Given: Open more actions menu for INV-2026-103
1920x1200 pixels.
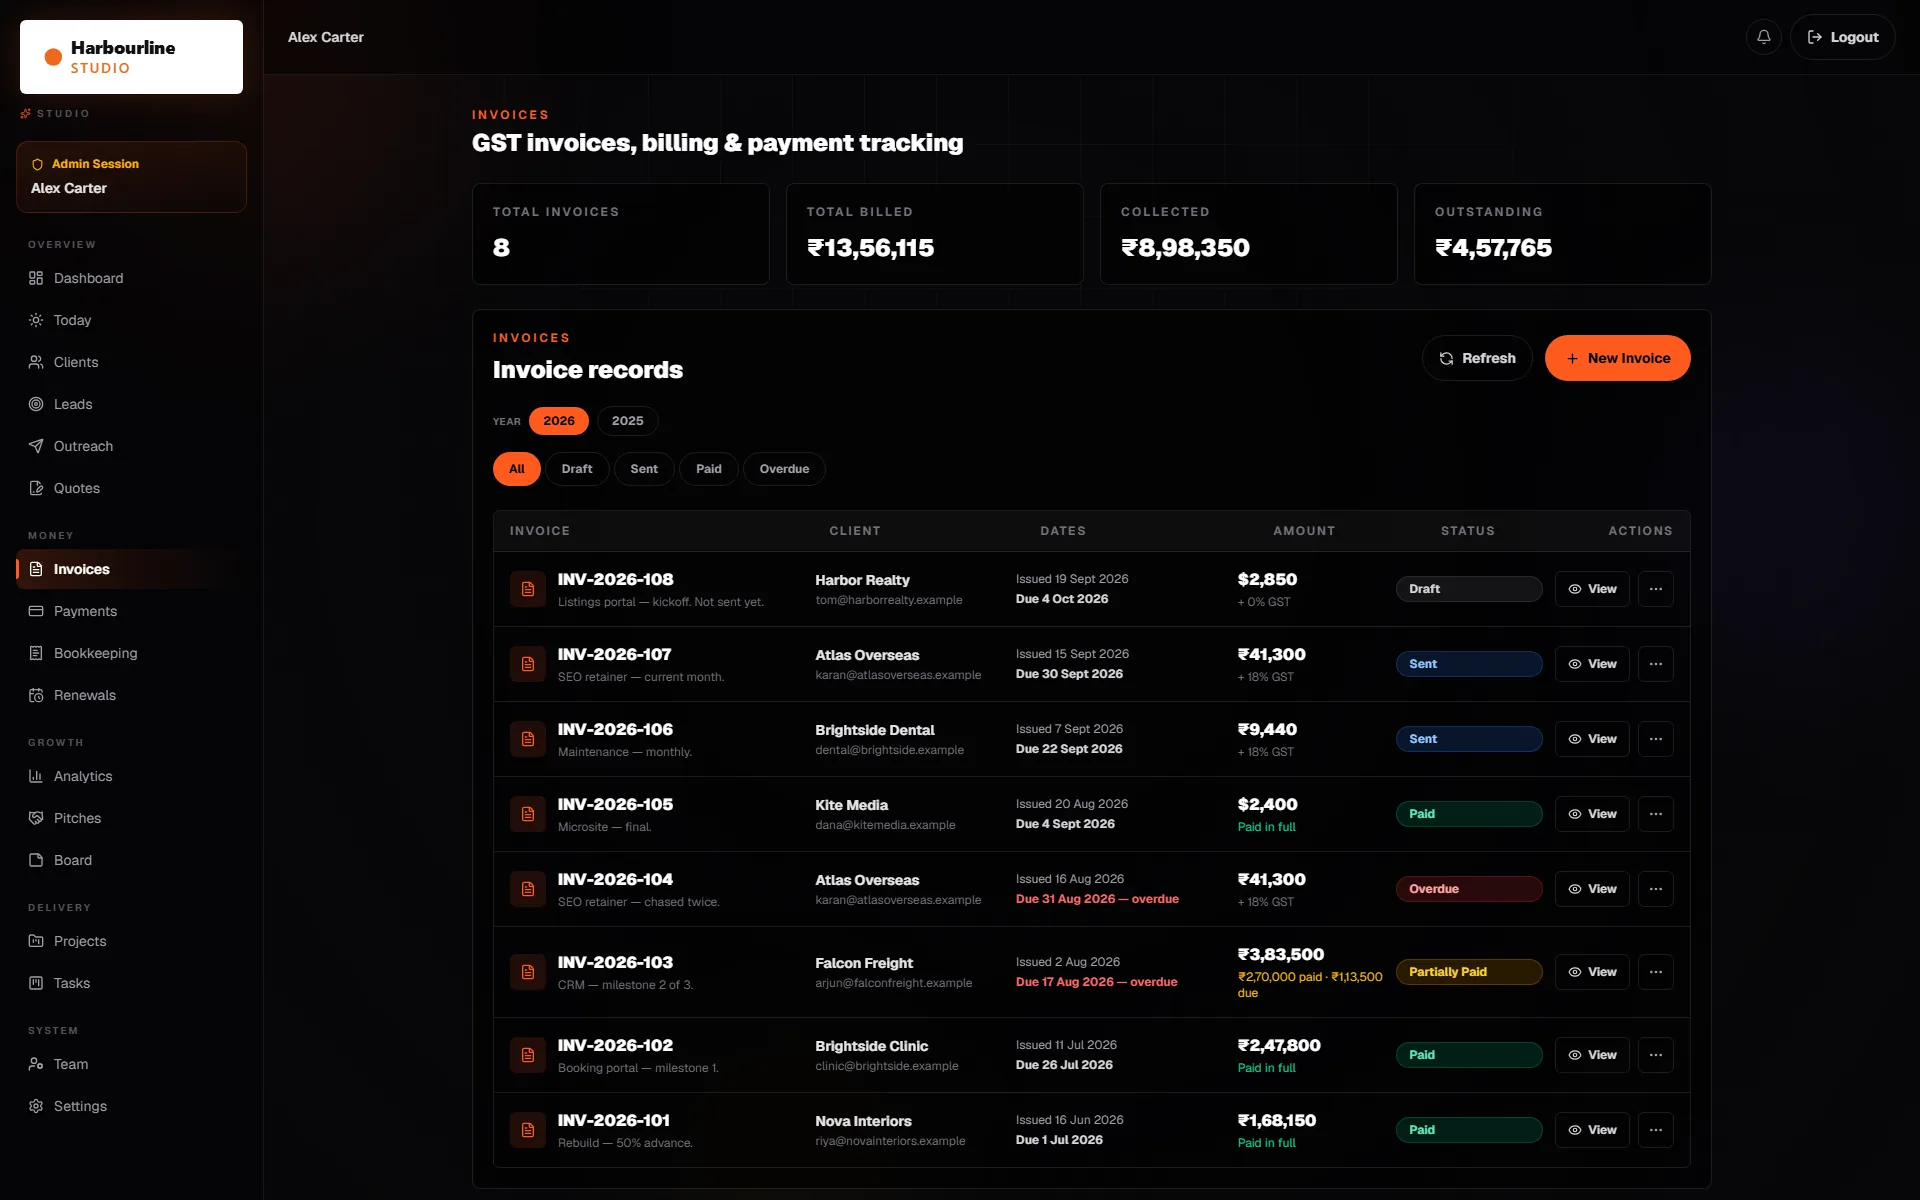Looking at the screenshot, I should coord(1656,972).
